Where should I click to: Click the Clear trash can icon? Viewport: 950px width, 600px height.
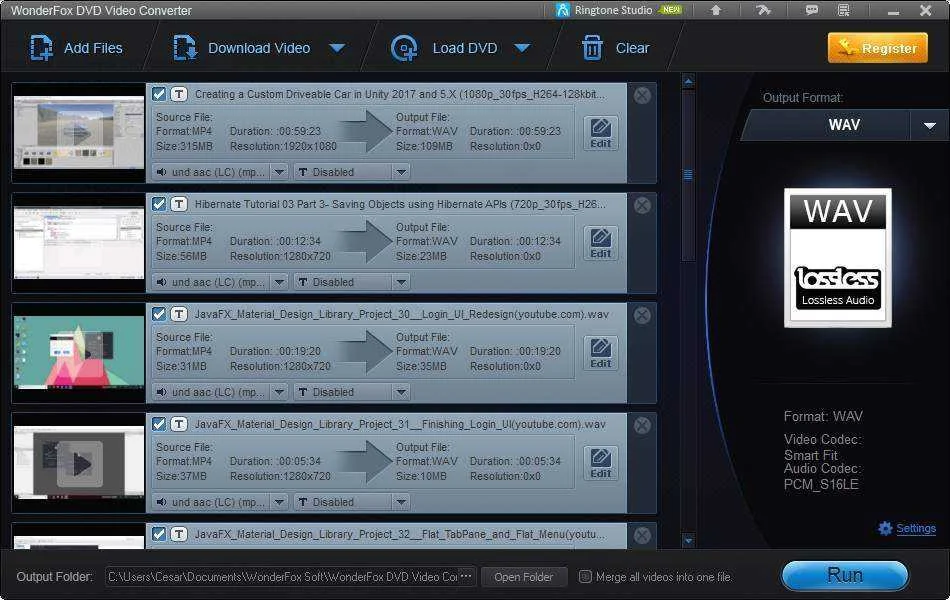coord(592,48)
